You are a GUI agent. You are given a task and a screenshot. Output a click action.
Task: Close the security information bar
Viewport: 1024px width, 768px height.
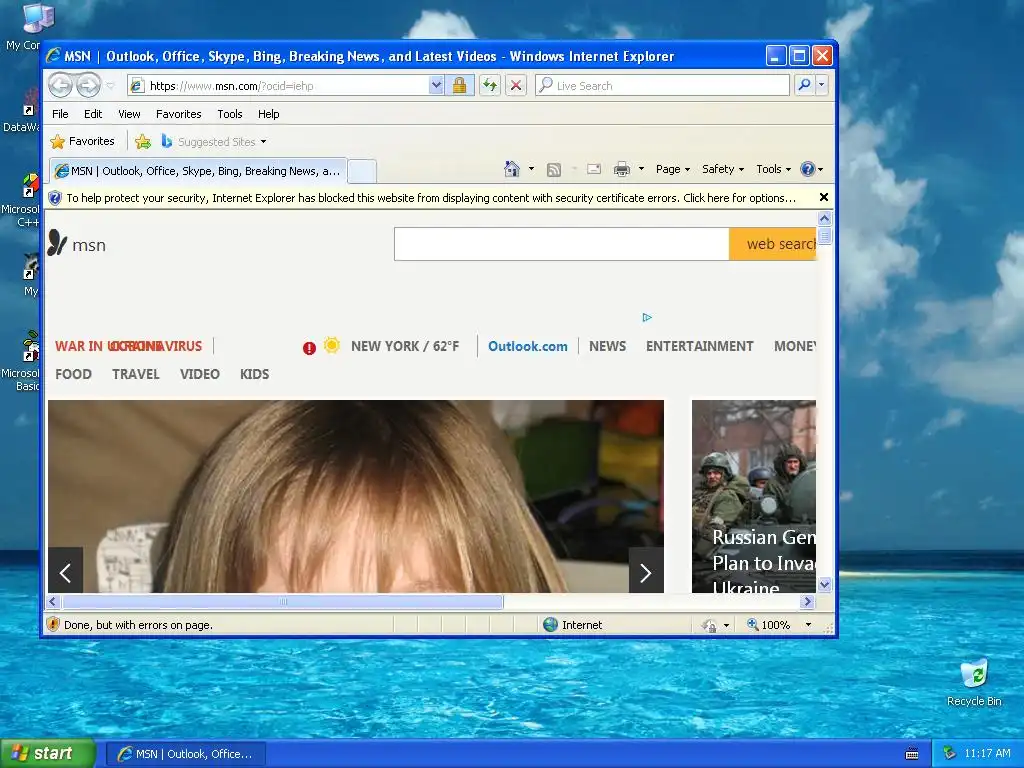pyautogui.click(x=824, y=197)
